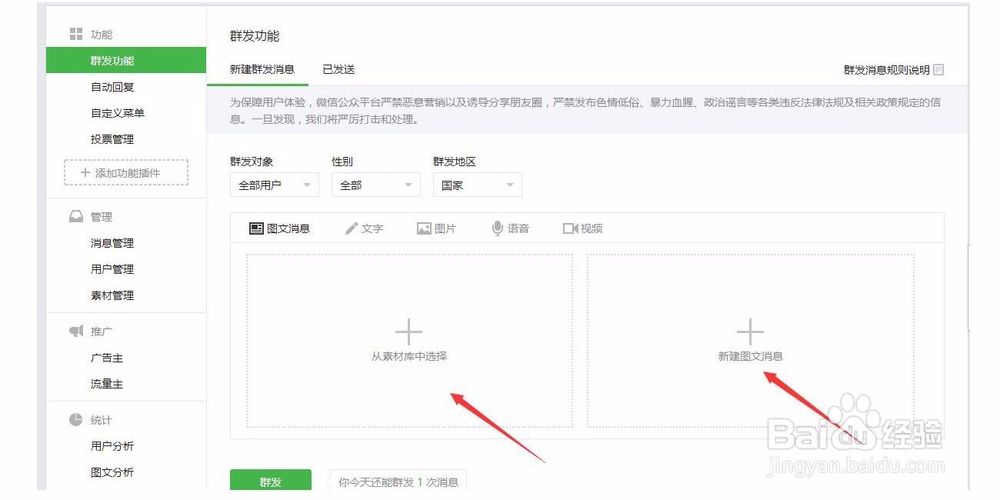
Task: Click the document icon beside 群发消息规则说明
Action: click(x=938, y=70)
